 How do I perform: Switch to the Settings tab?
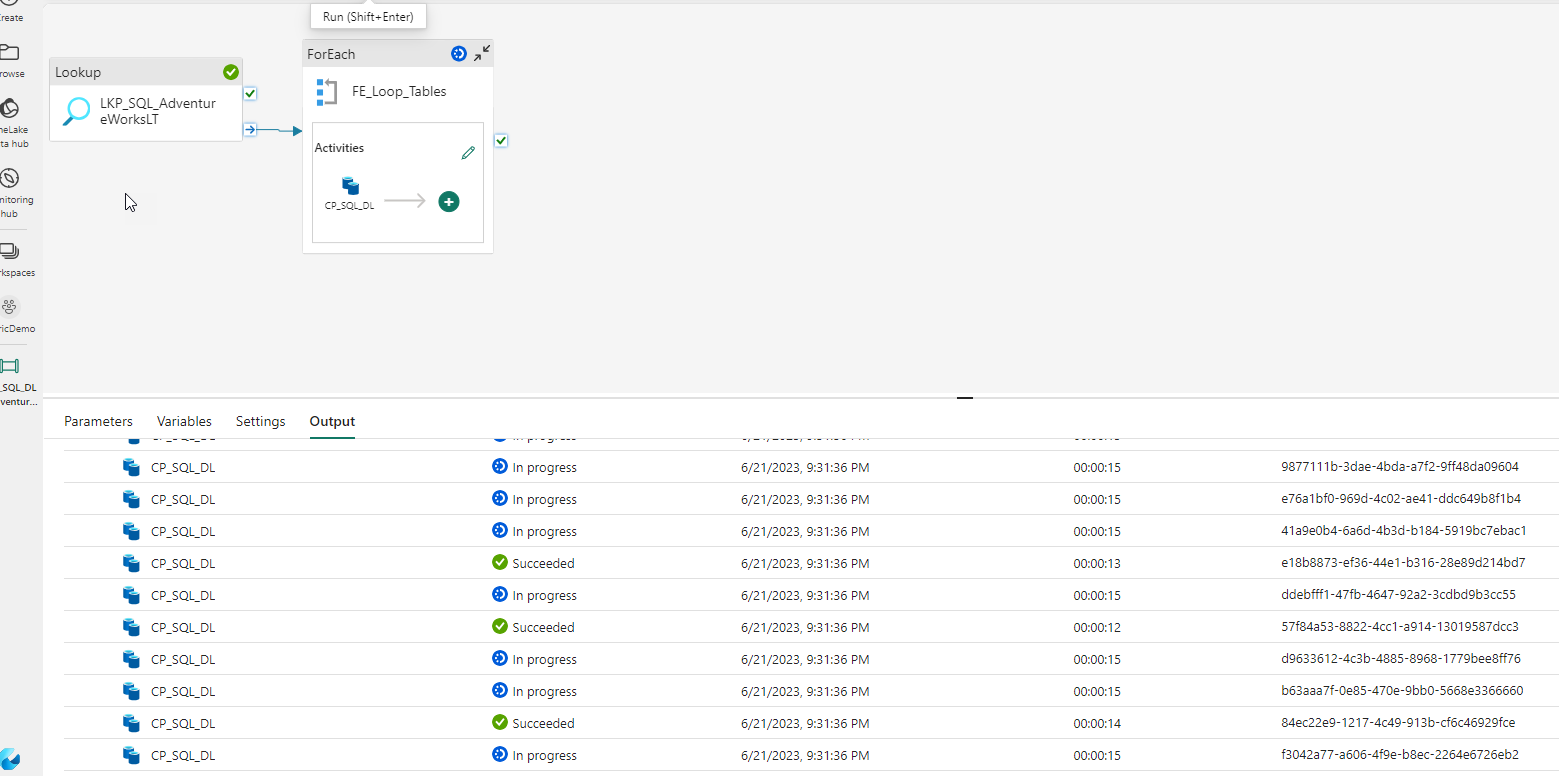click(261, 421)
